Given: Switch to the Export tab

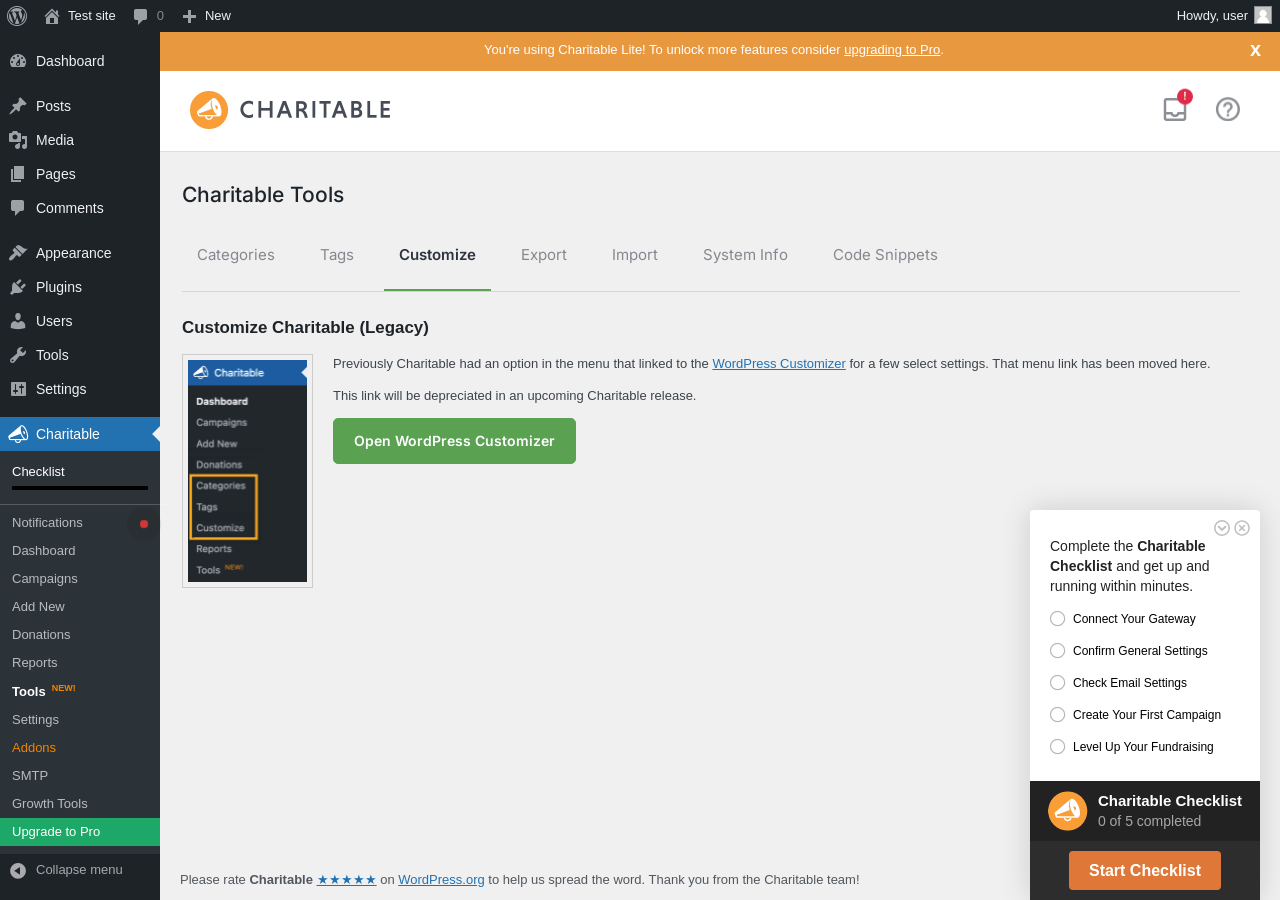Looking at the screenshot, I should 544,255.
